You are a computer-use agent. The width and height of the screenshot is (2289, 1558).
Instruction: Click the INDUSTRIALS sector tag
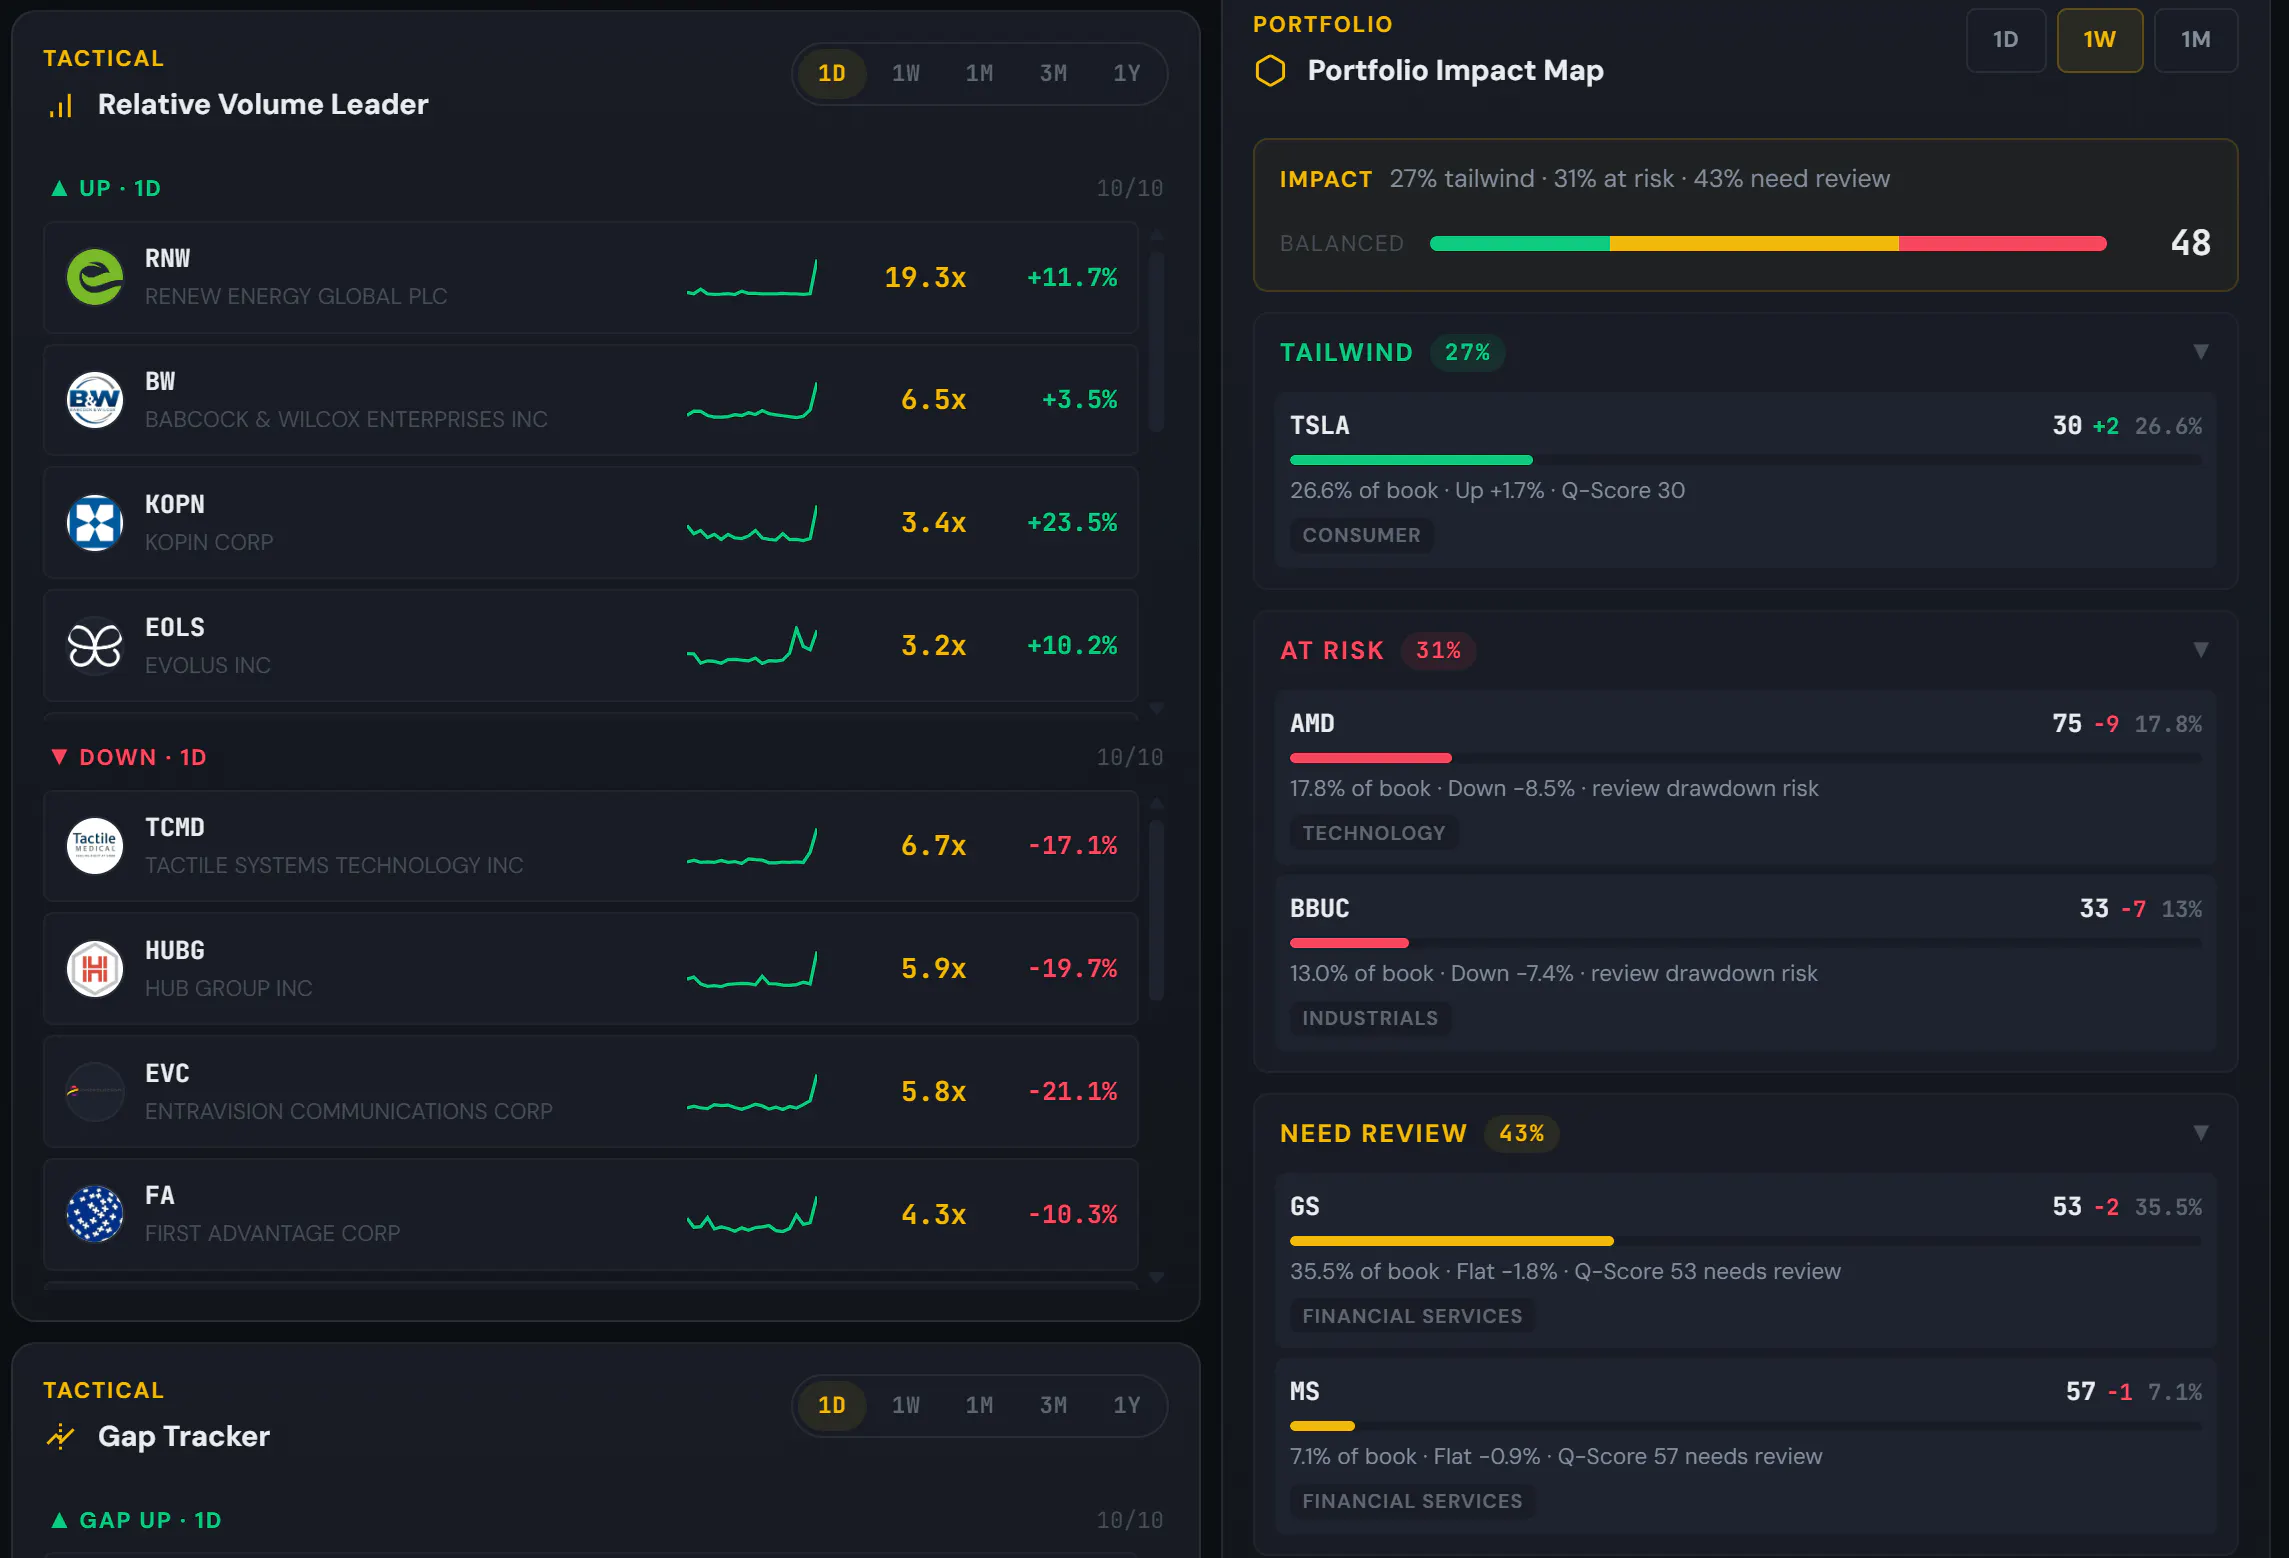[x=1370, y=1018]
